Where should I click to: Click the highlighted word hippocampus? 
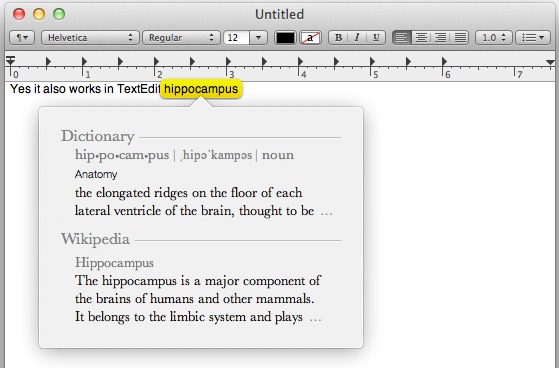point(201,89)
